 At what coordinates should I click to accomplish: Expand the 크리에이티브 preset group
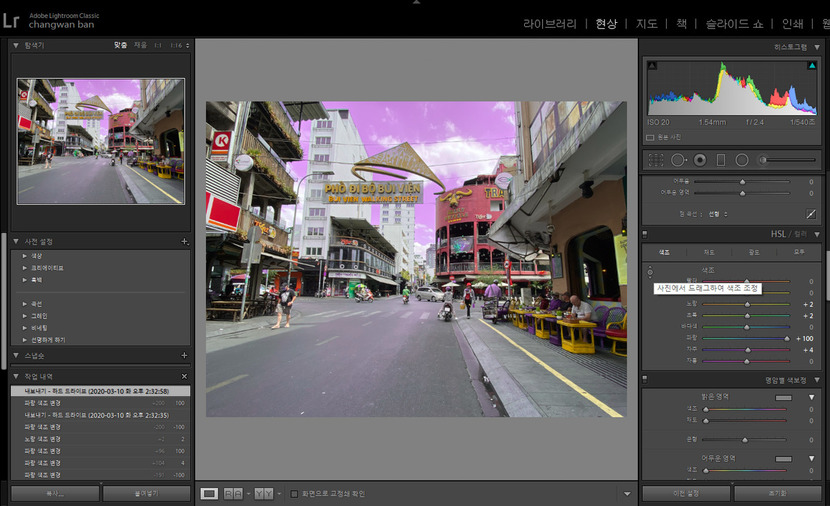[24, 268]
